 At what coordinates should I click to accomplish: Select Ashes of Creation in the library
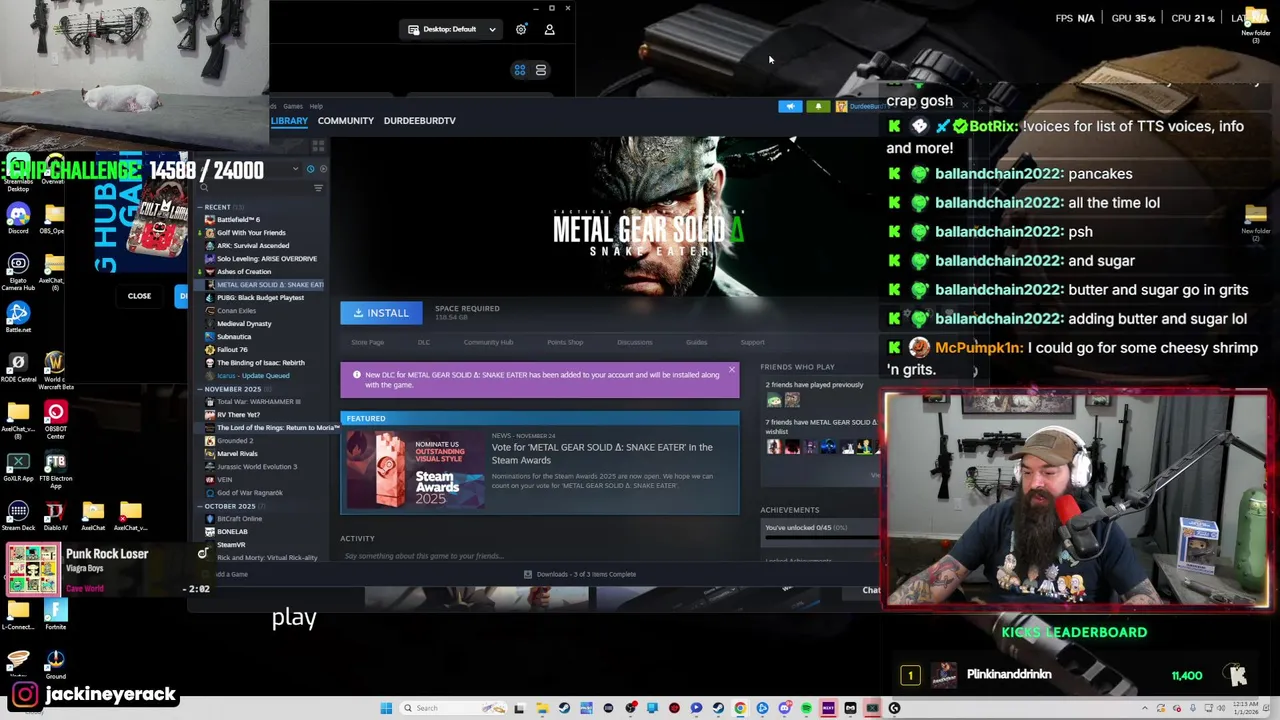point(244,272)
